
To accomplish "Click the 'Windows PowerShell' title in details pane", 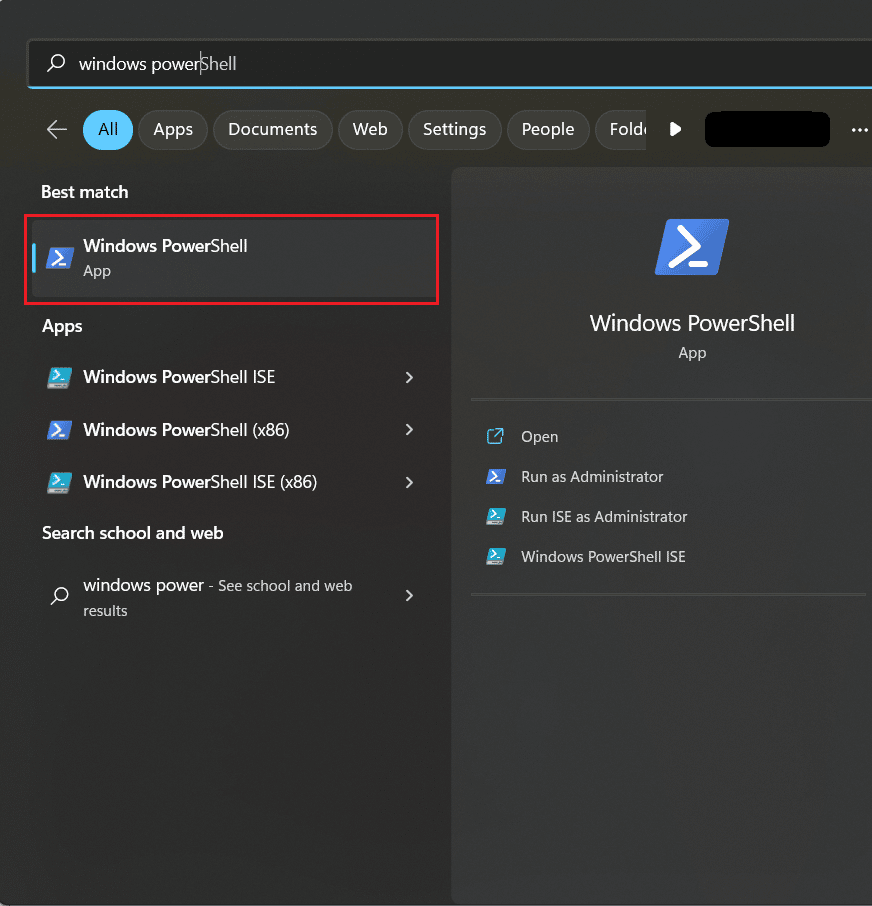I will (692, 323).
